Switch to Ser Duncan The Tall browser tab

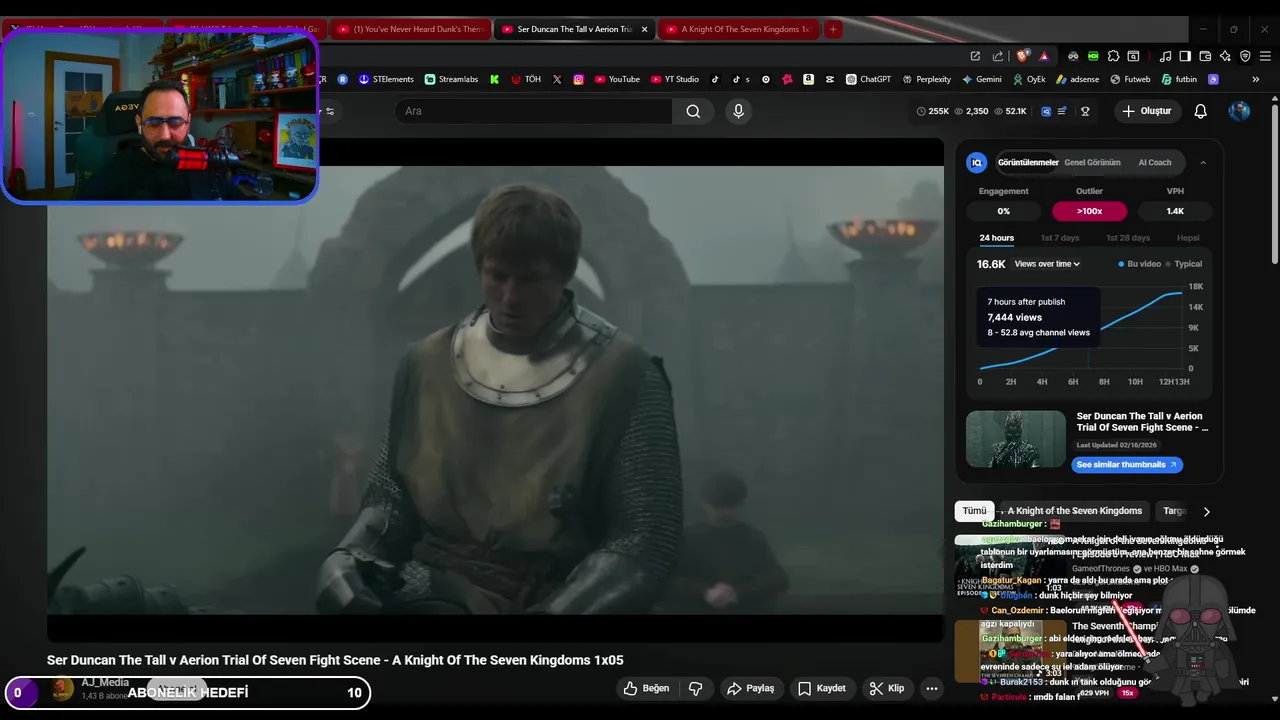[575, 29]
